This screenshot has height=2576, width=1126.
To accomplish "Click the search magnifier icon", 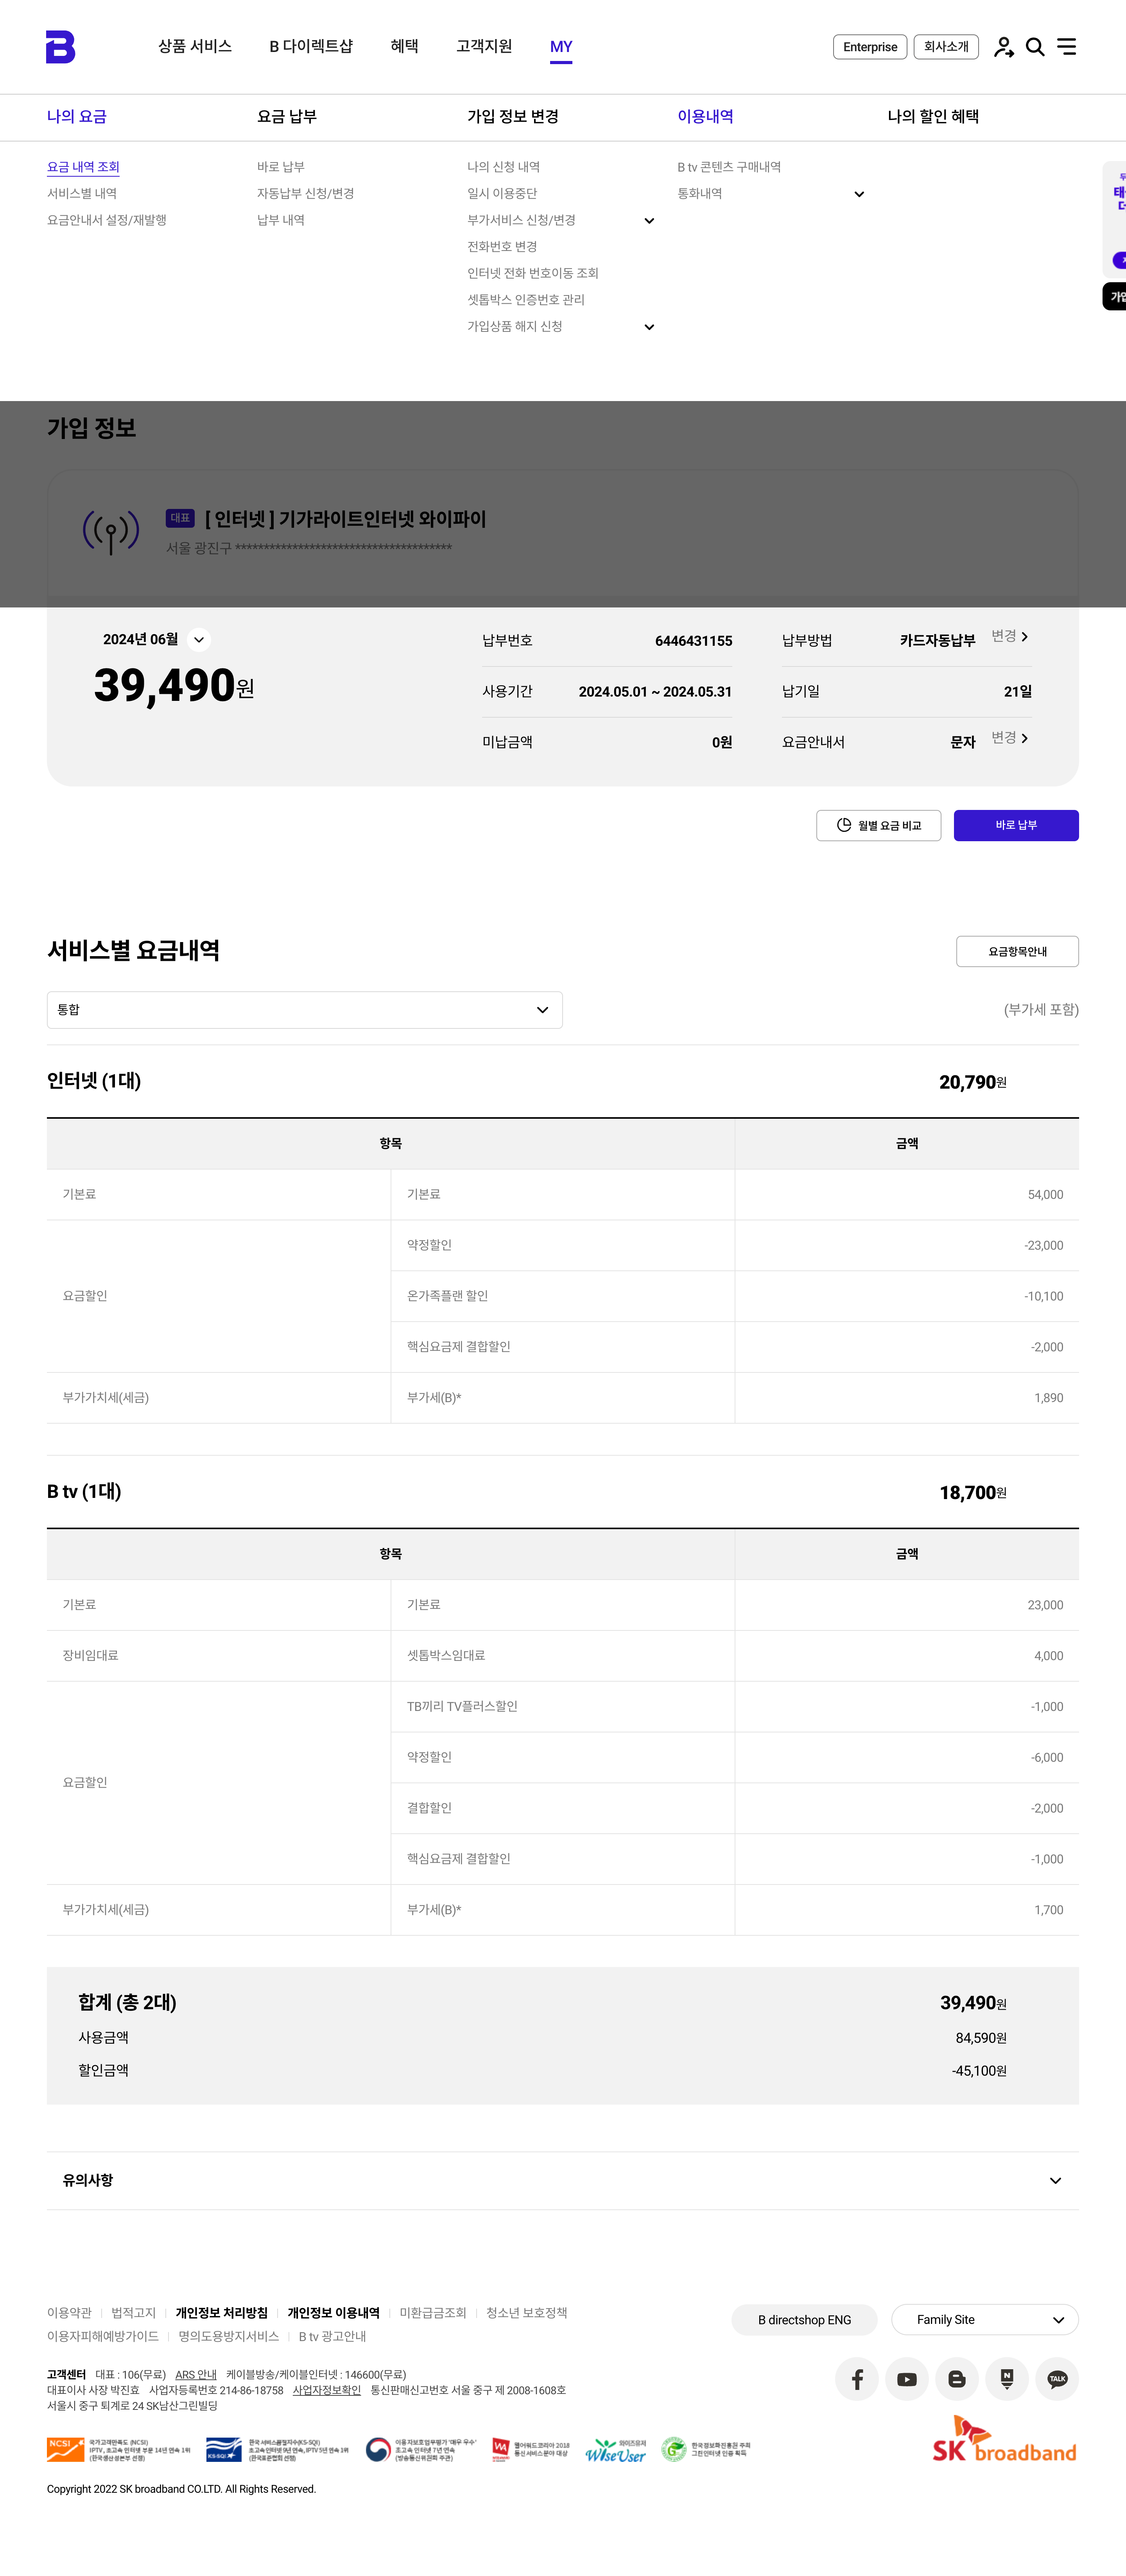I will (x=1035, y=47).
